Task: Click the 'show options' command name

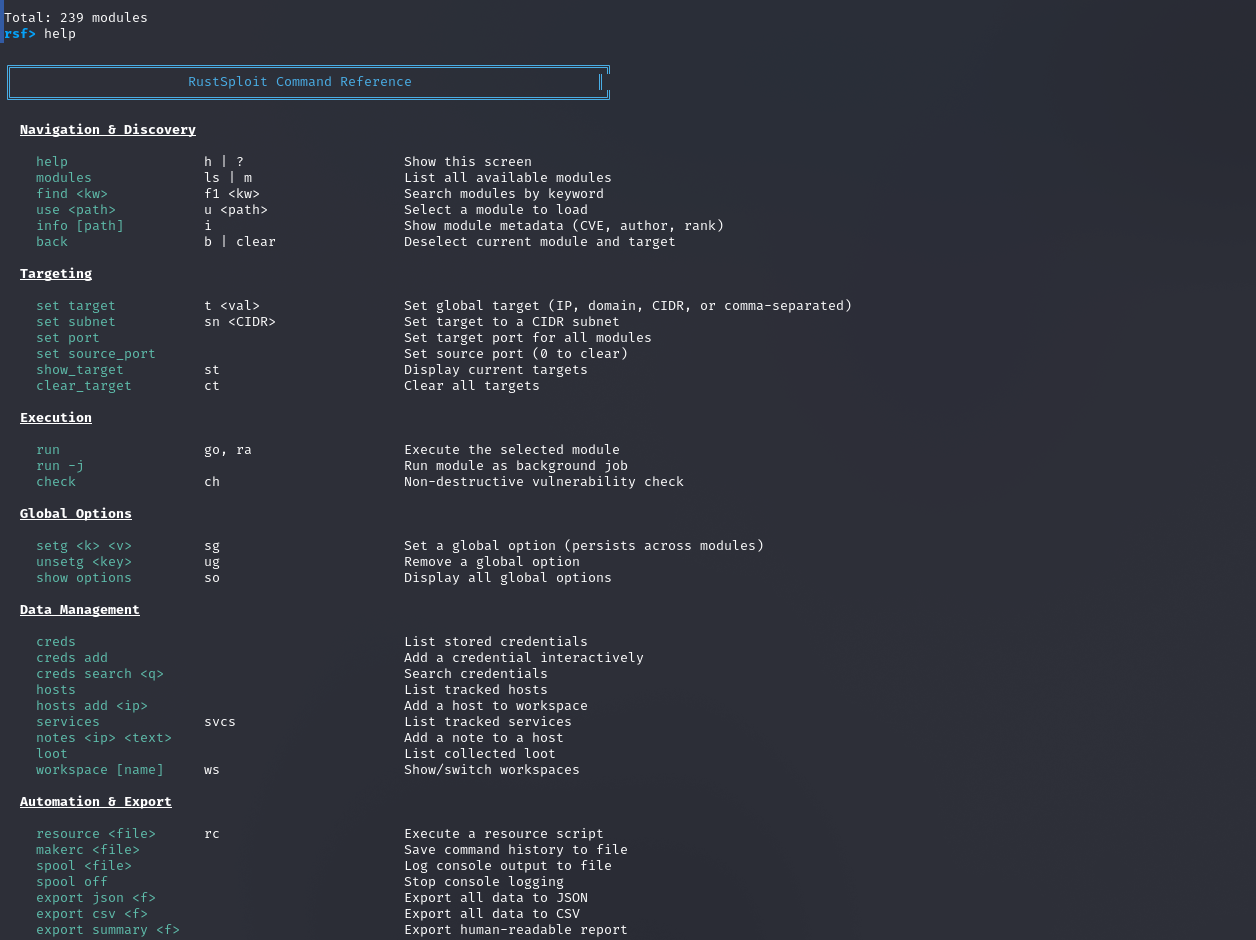Action: tap(84, 578)
